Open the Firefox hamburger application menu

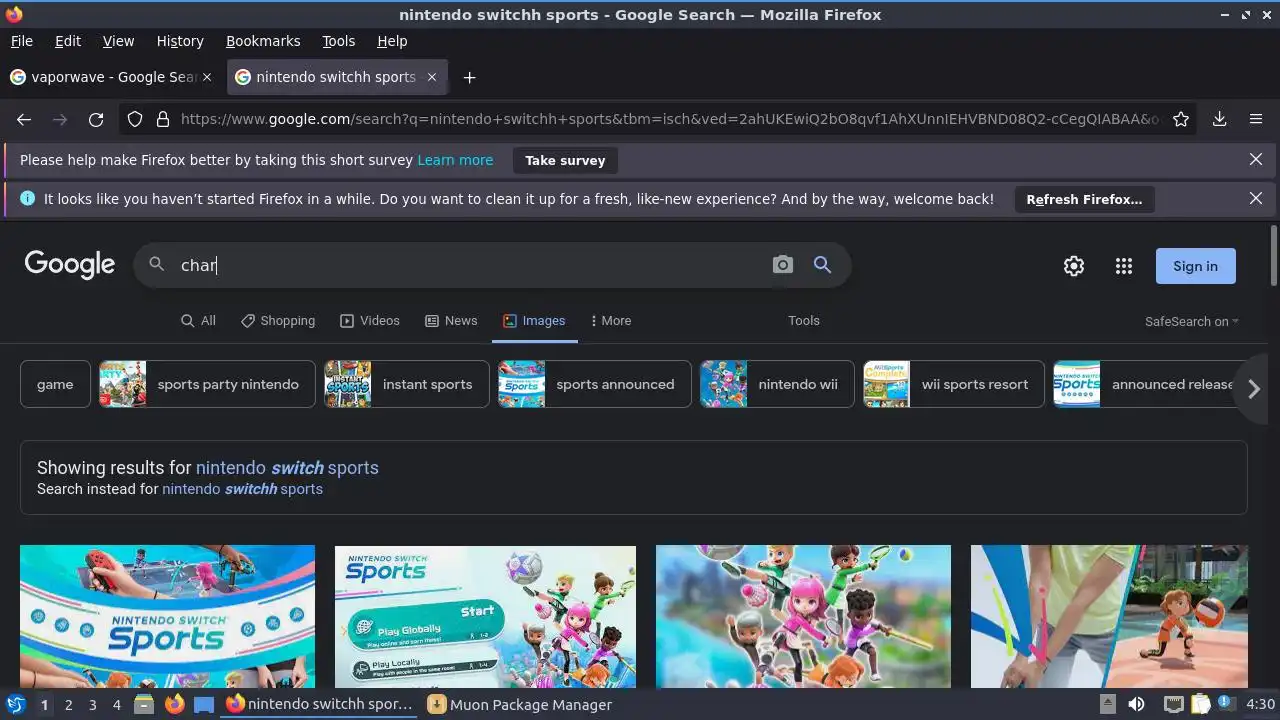click(1256, 119)
